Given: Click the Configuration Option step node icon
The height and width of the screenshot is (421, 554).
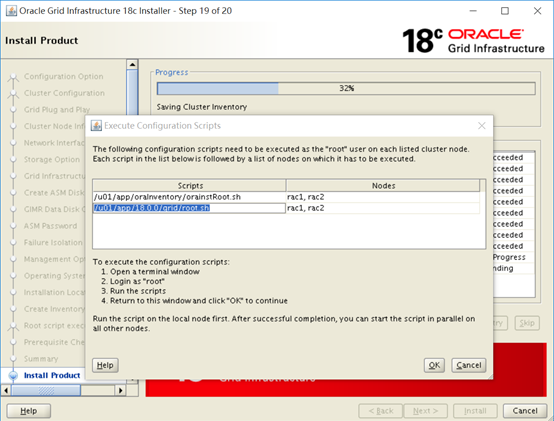Looking at the screenshot, I should [13, 77].
